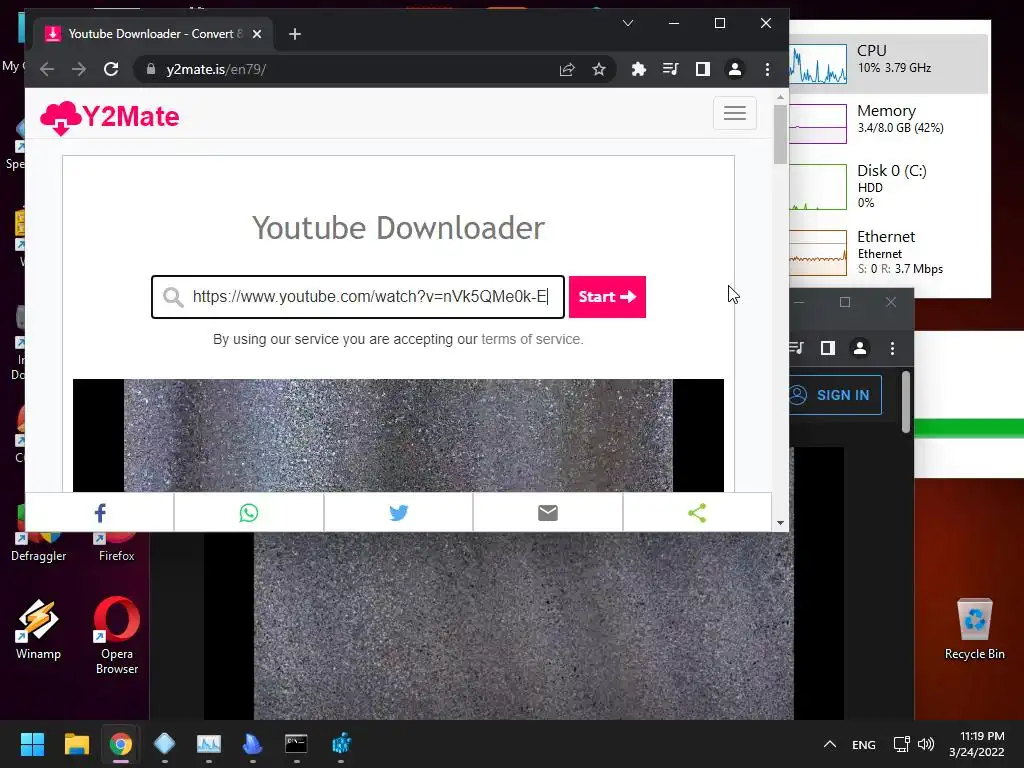
Task: Open Chrome three-dot menu
Action: click(767, 69)
